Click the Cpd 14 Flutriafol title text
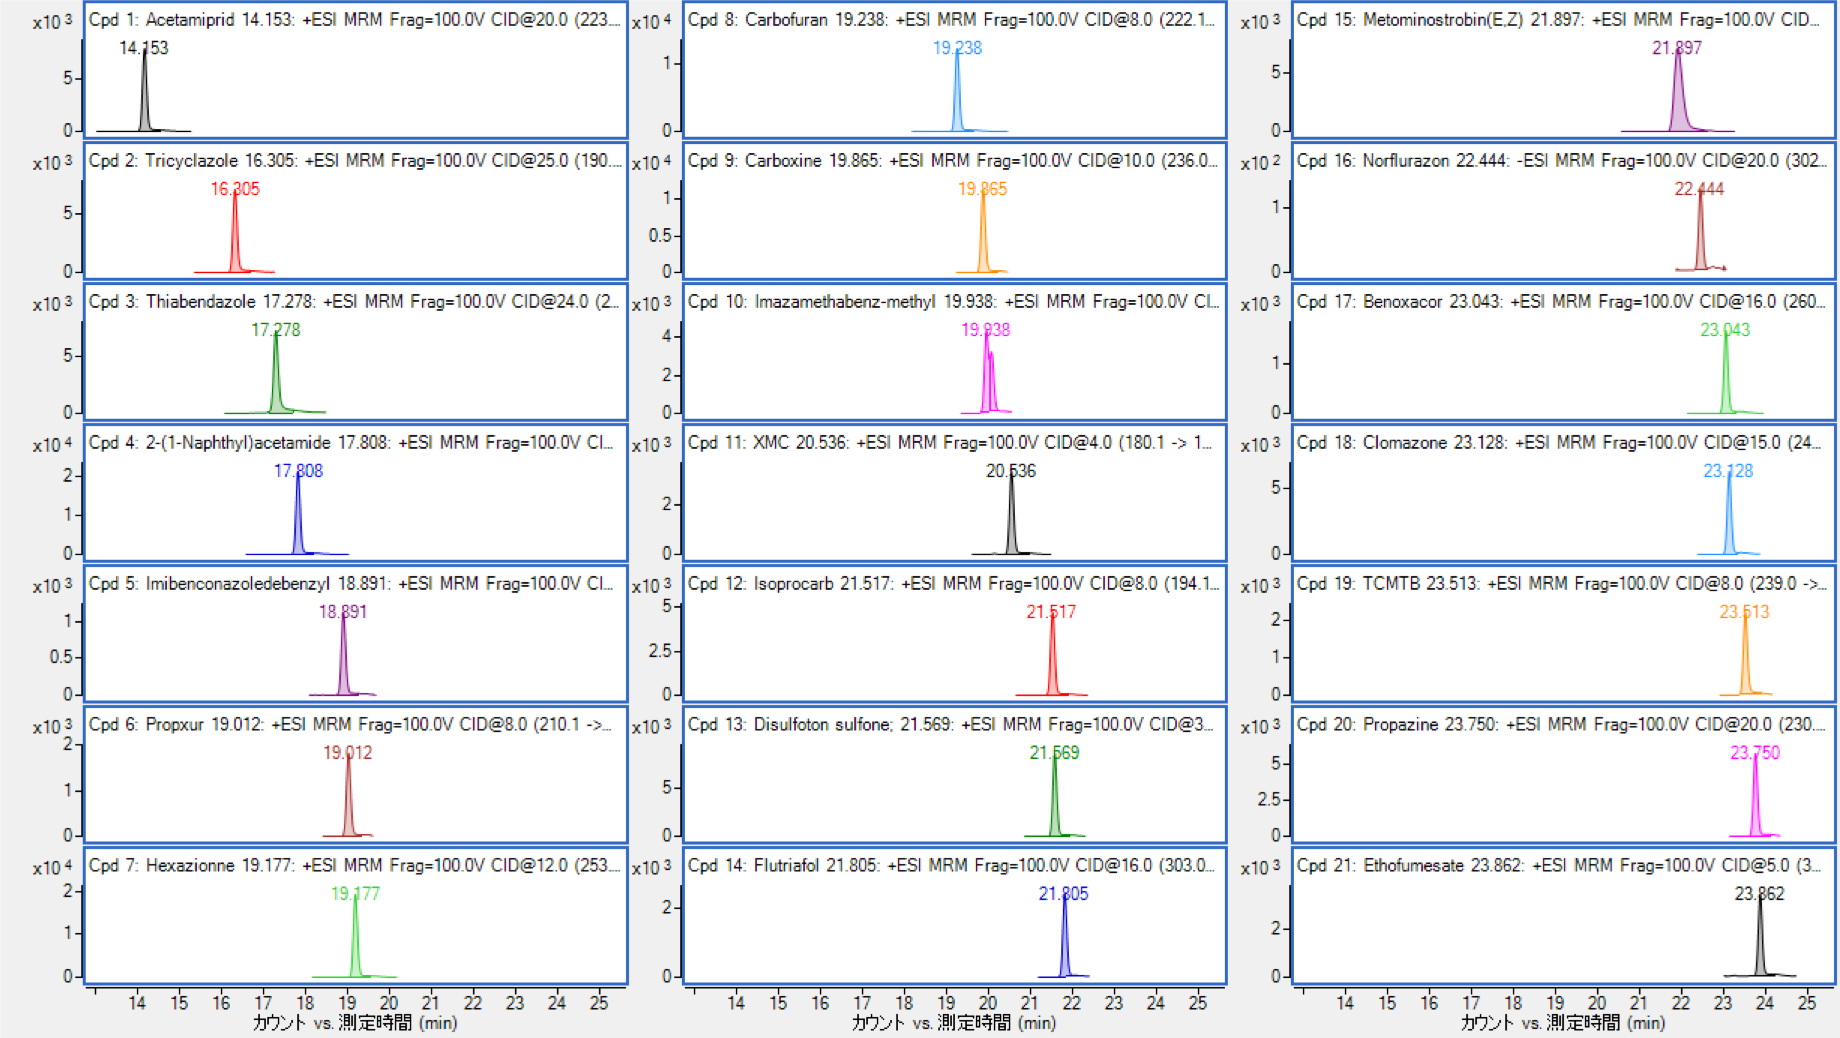Screen dimensions: 1840x1038 point(952,866)
